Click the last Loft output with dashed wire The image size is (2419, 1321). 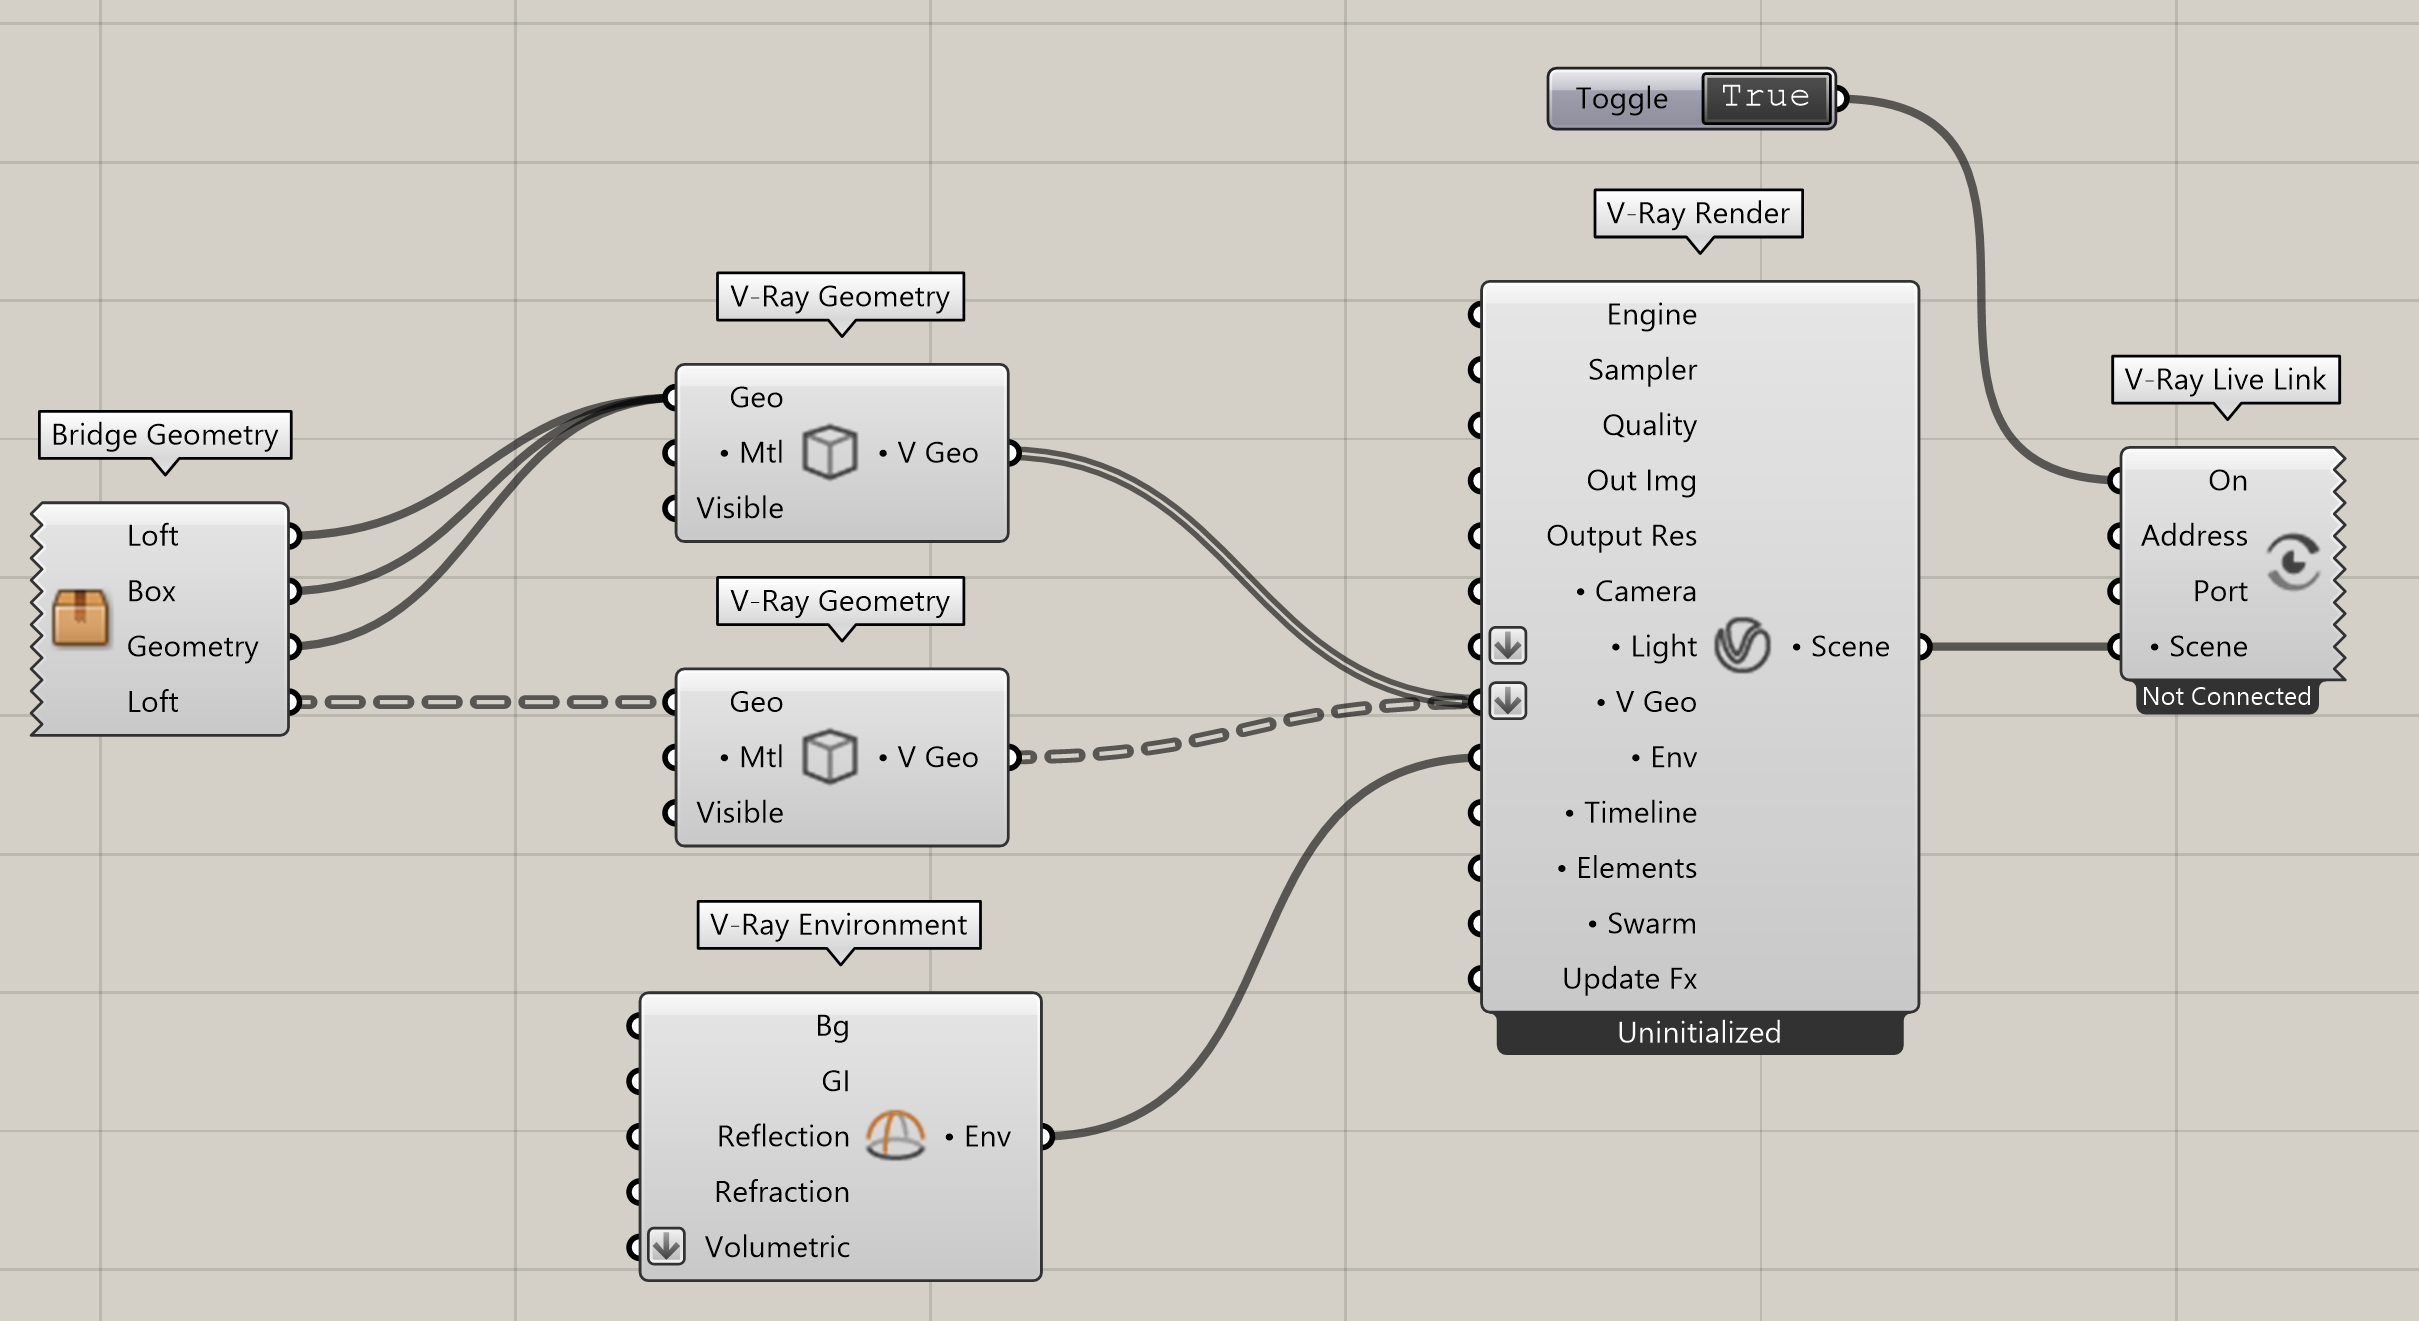[152, 701]
